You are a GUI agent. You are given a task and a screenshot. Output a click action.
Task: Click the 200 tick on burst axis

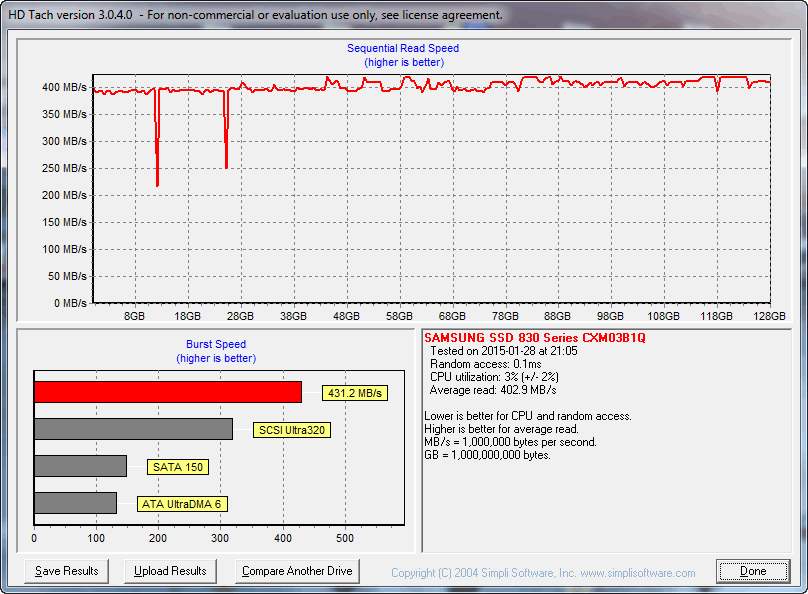(158, 538)
